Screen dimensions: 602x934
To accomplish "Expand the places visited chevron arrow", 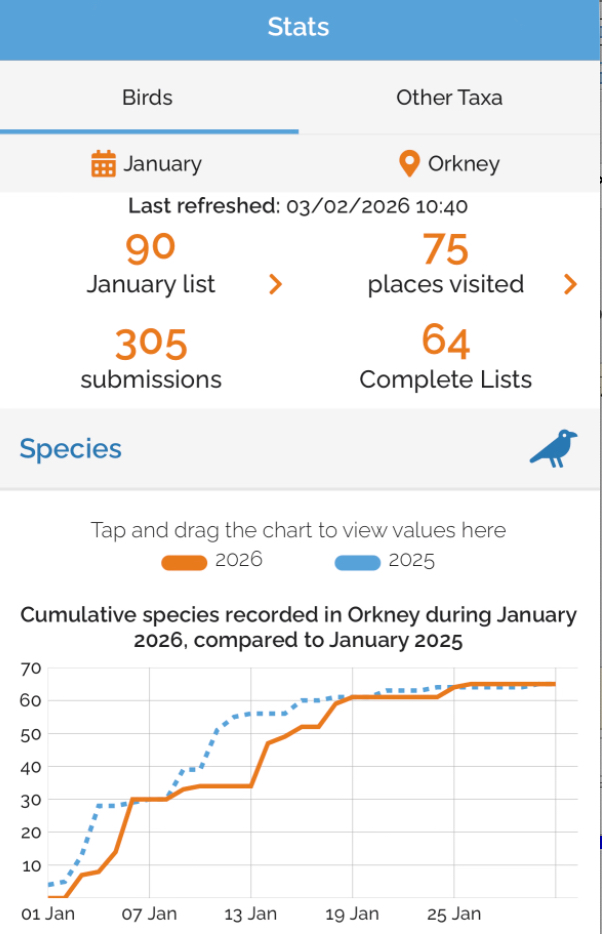I will (570, 285).
